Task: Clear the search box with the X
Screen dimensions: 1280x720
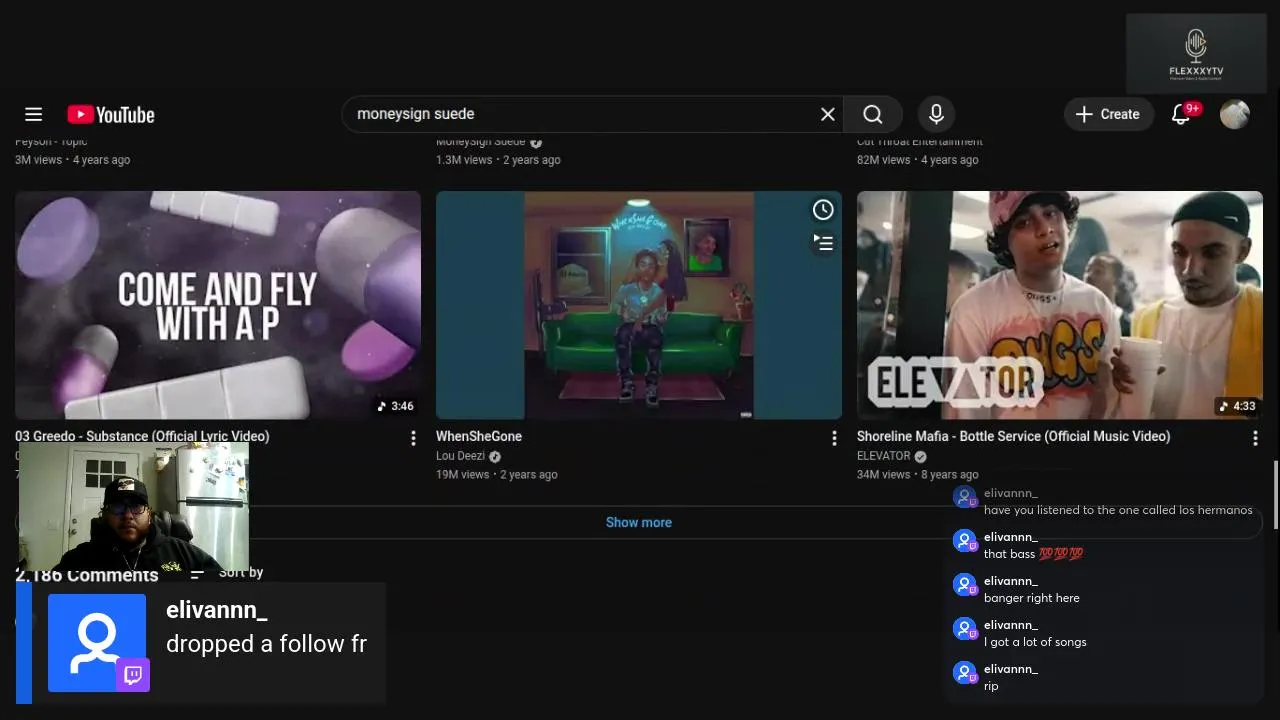Action: click(x=828, y=114)
